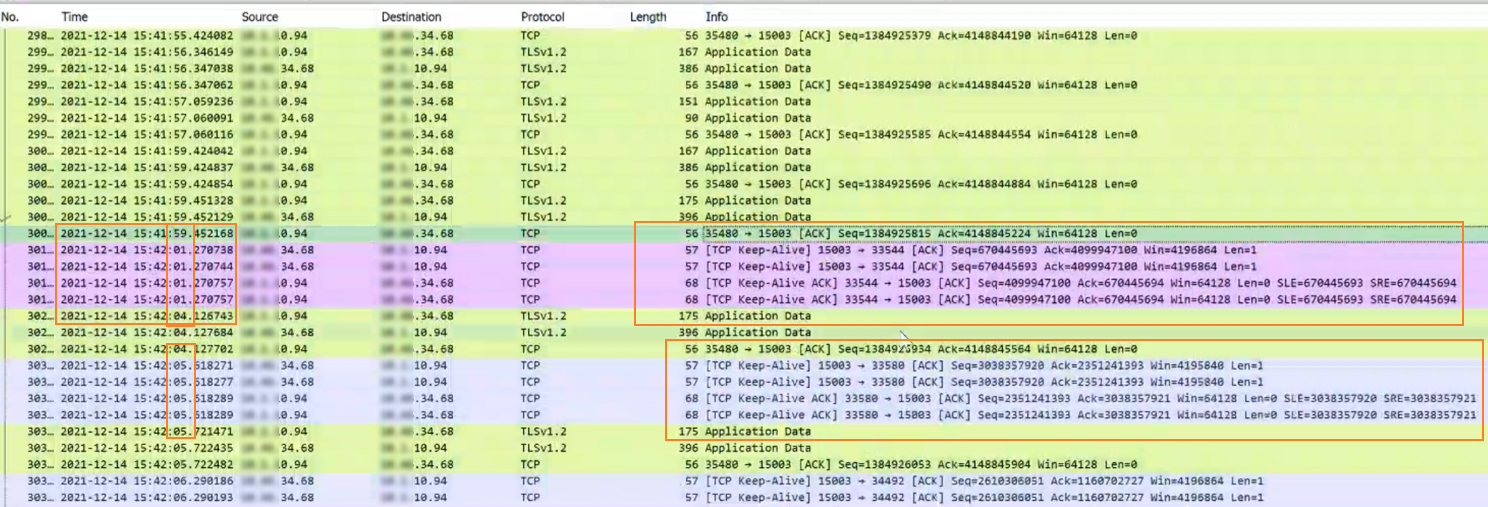Select the packet timed 15:42:04.127684
1488x507 pixels.
[744, 332]
